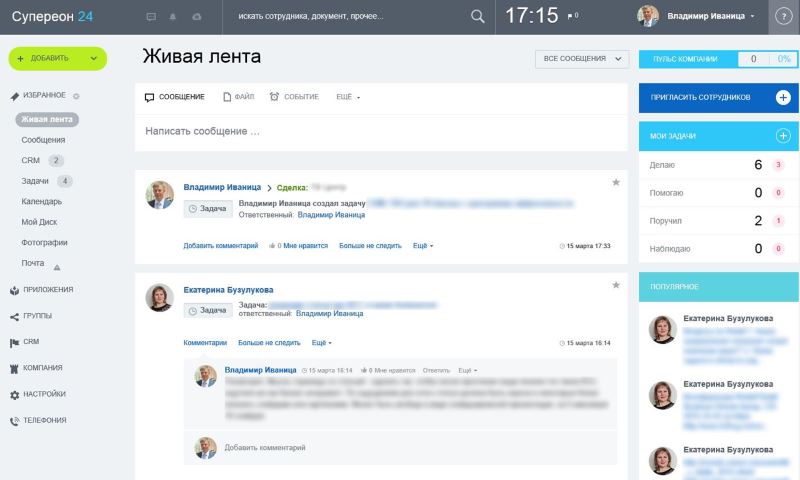Select the Событие tab in composer
Image resolution: width=800 pixels, height=480 pixels.
(x=294, y=97)
